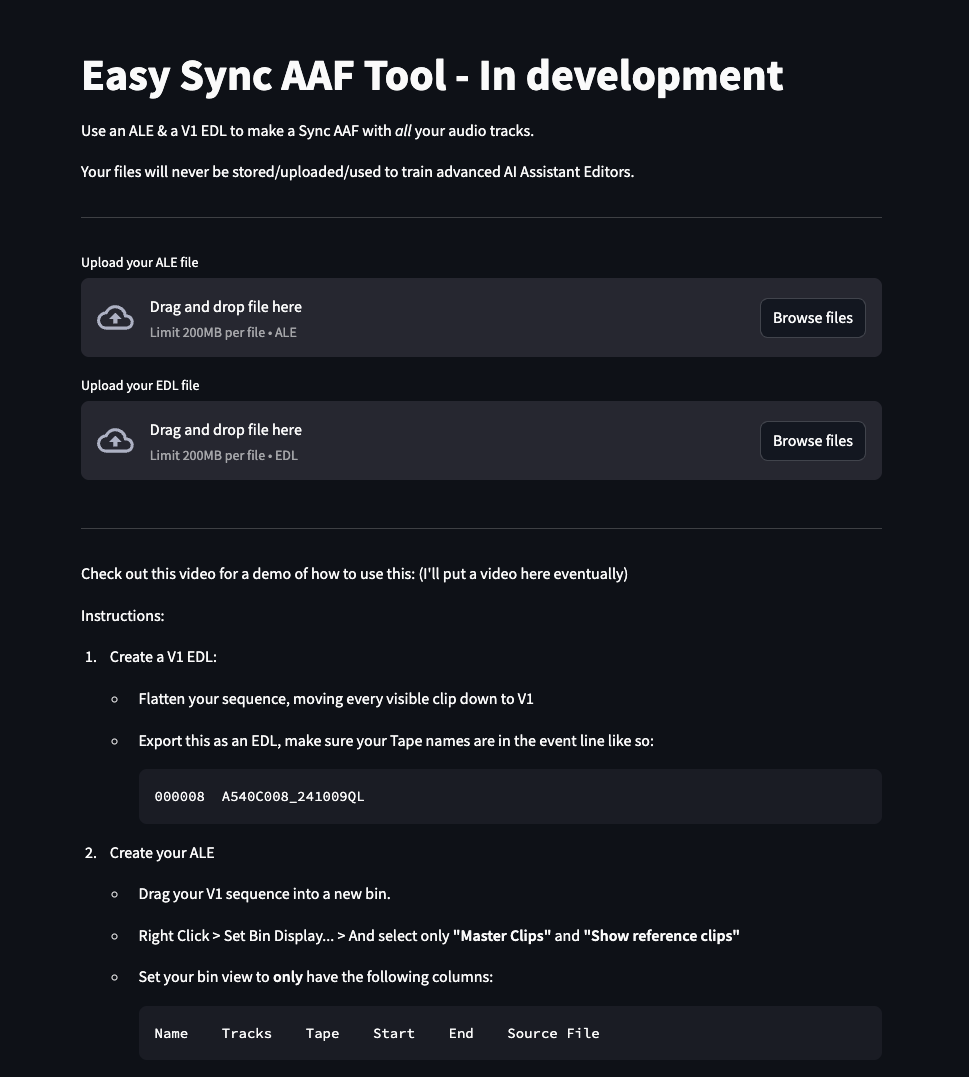Click the bold "Show reference clips" text
The height and width of the screenshot is (1077, 969).
pos(661,936)
